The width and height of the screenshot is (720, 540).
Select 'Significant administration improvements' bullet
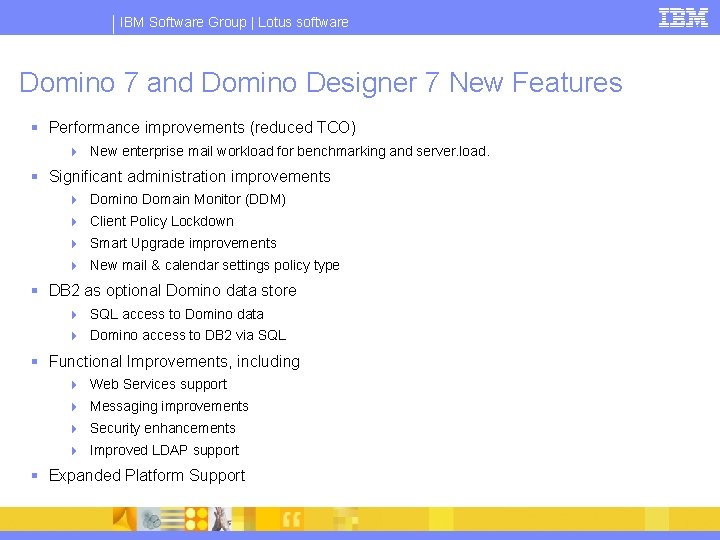point(190,176)
